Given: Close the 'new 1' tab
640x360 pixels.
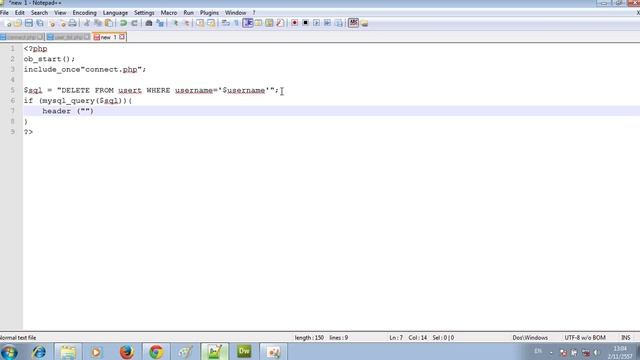Looking at the screenshot, I should pos(122,37).
